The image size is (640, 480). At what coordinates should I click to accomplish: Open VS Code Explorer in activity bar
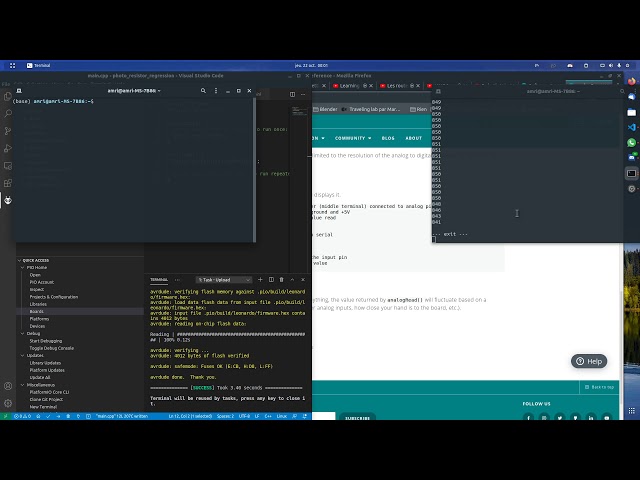coord(8,96)
